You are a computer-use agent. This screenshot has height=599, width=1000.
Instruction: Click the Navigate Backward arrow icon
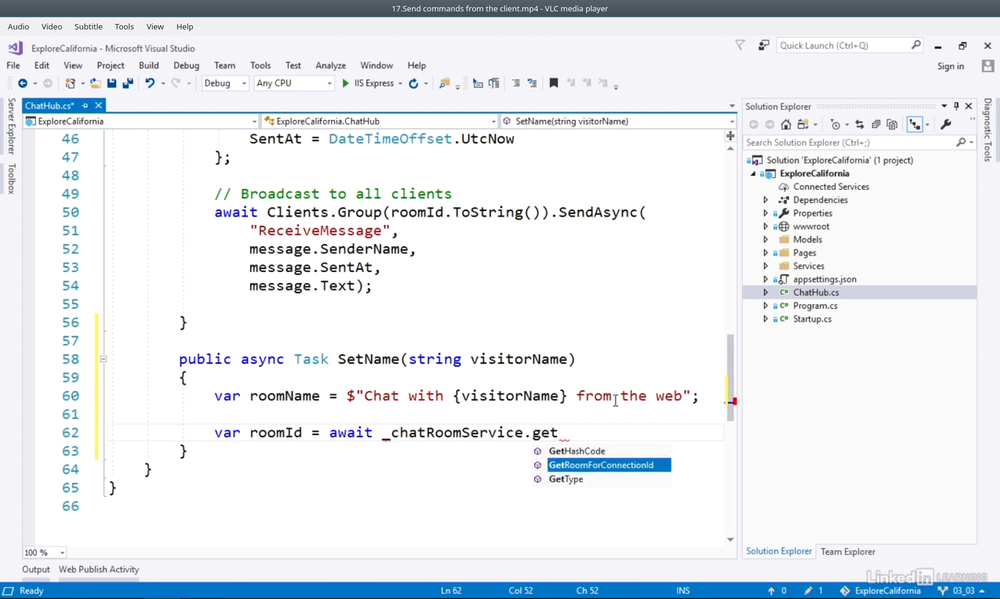[x=22, y=84]
